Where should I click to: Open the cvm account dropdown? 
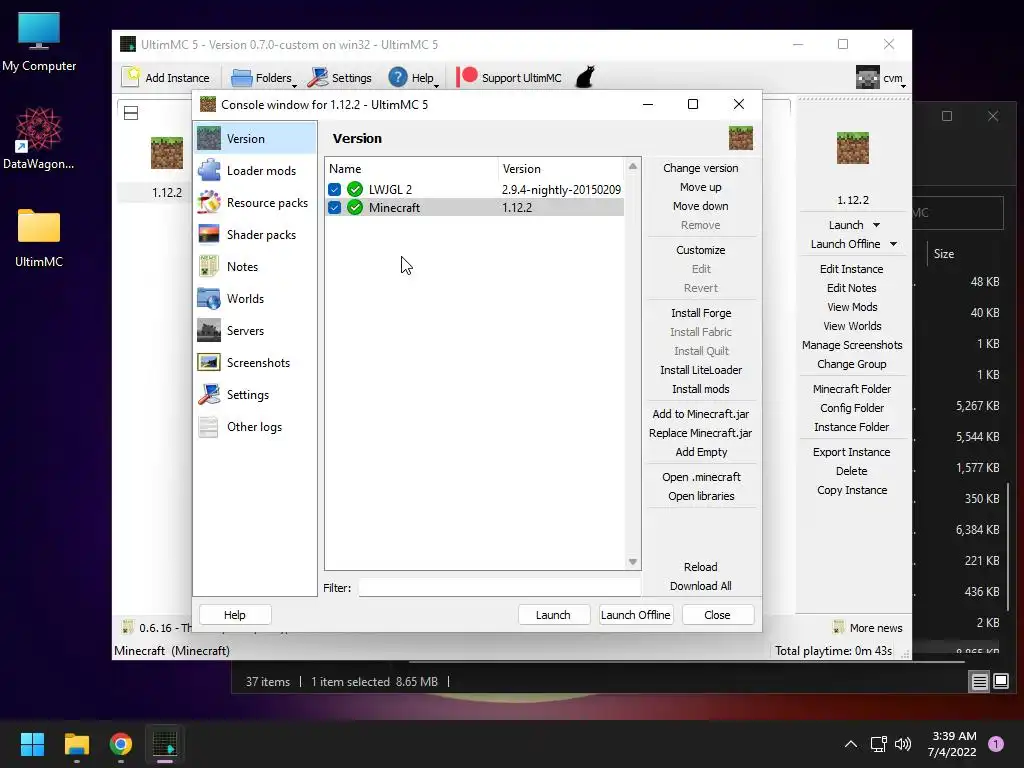(x=881, y=78)
